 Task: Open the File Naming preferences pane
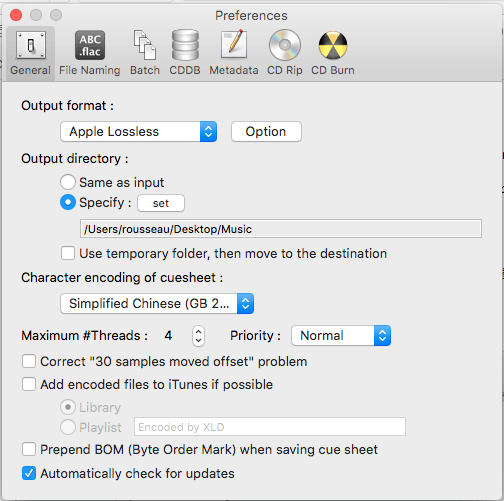(90, 53)
